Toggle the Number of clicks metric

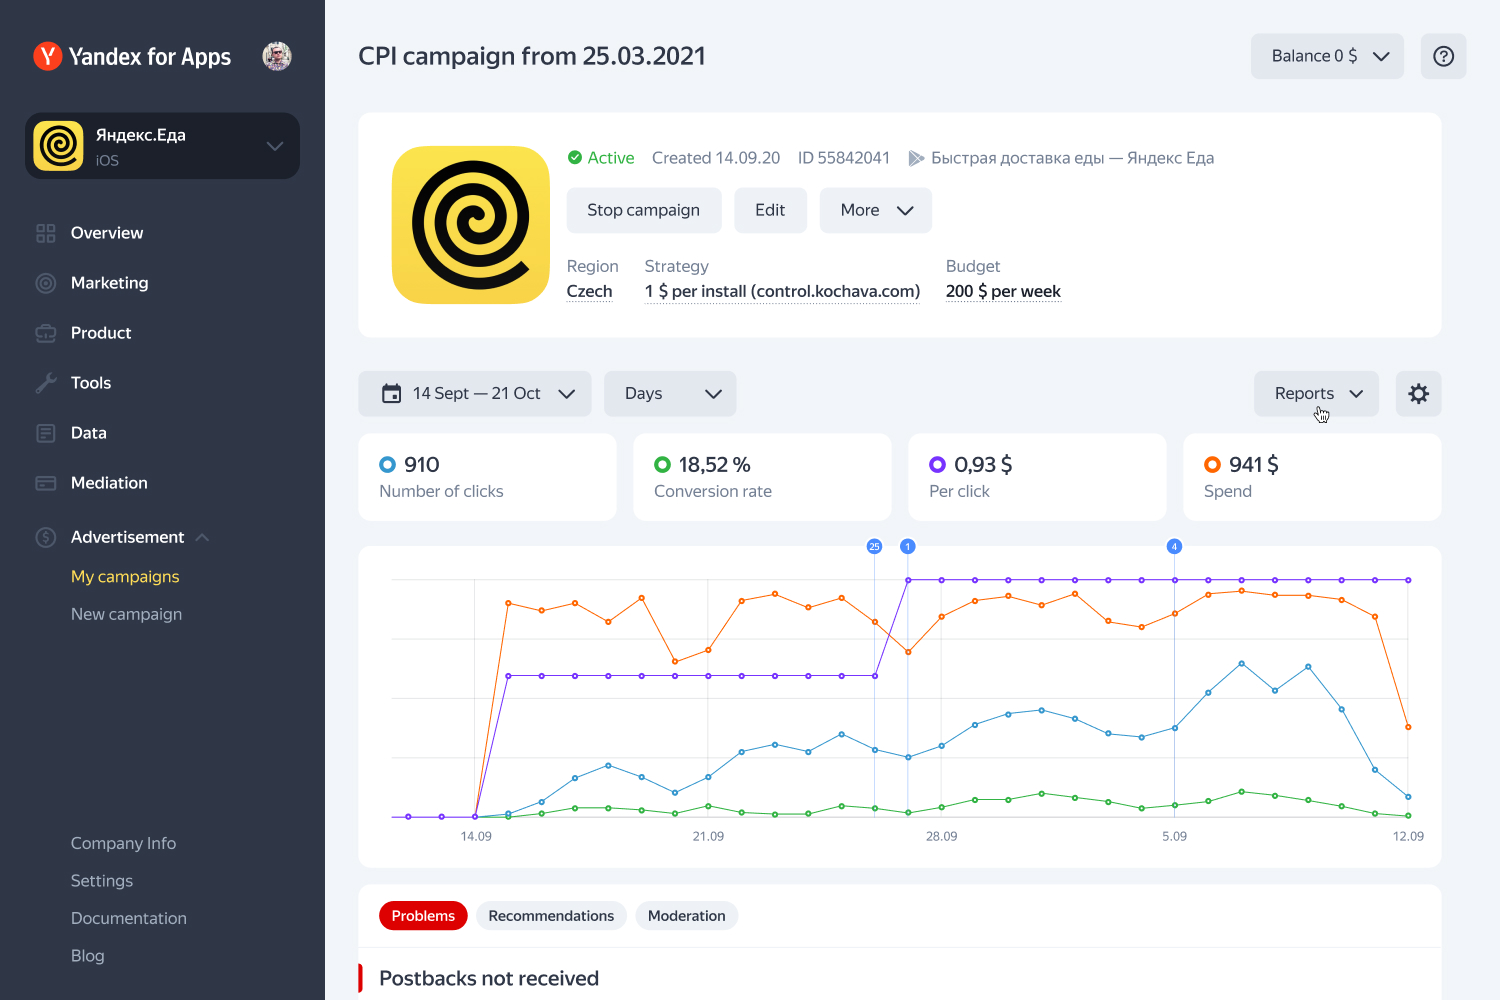click(x=388, y=465)
